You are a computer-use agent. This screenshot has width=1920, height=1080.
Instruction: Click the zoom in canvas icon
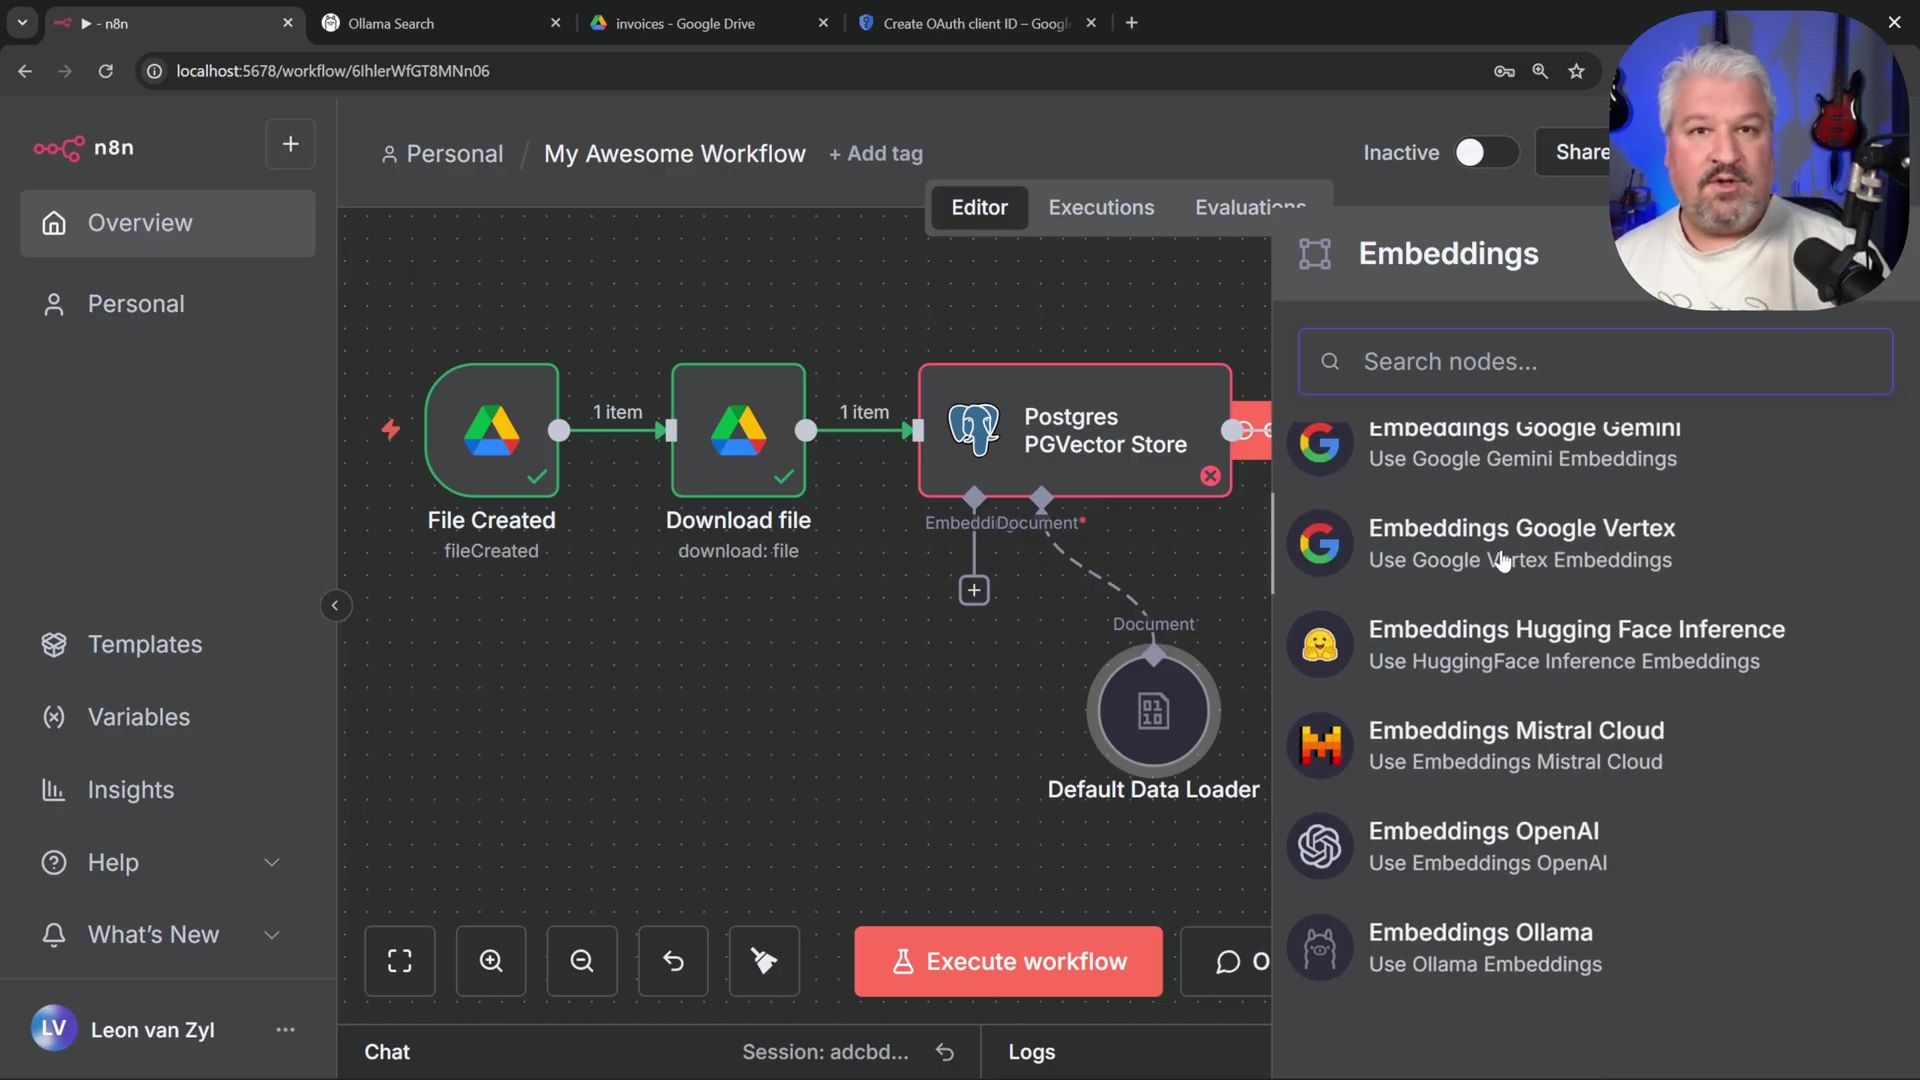491,961
